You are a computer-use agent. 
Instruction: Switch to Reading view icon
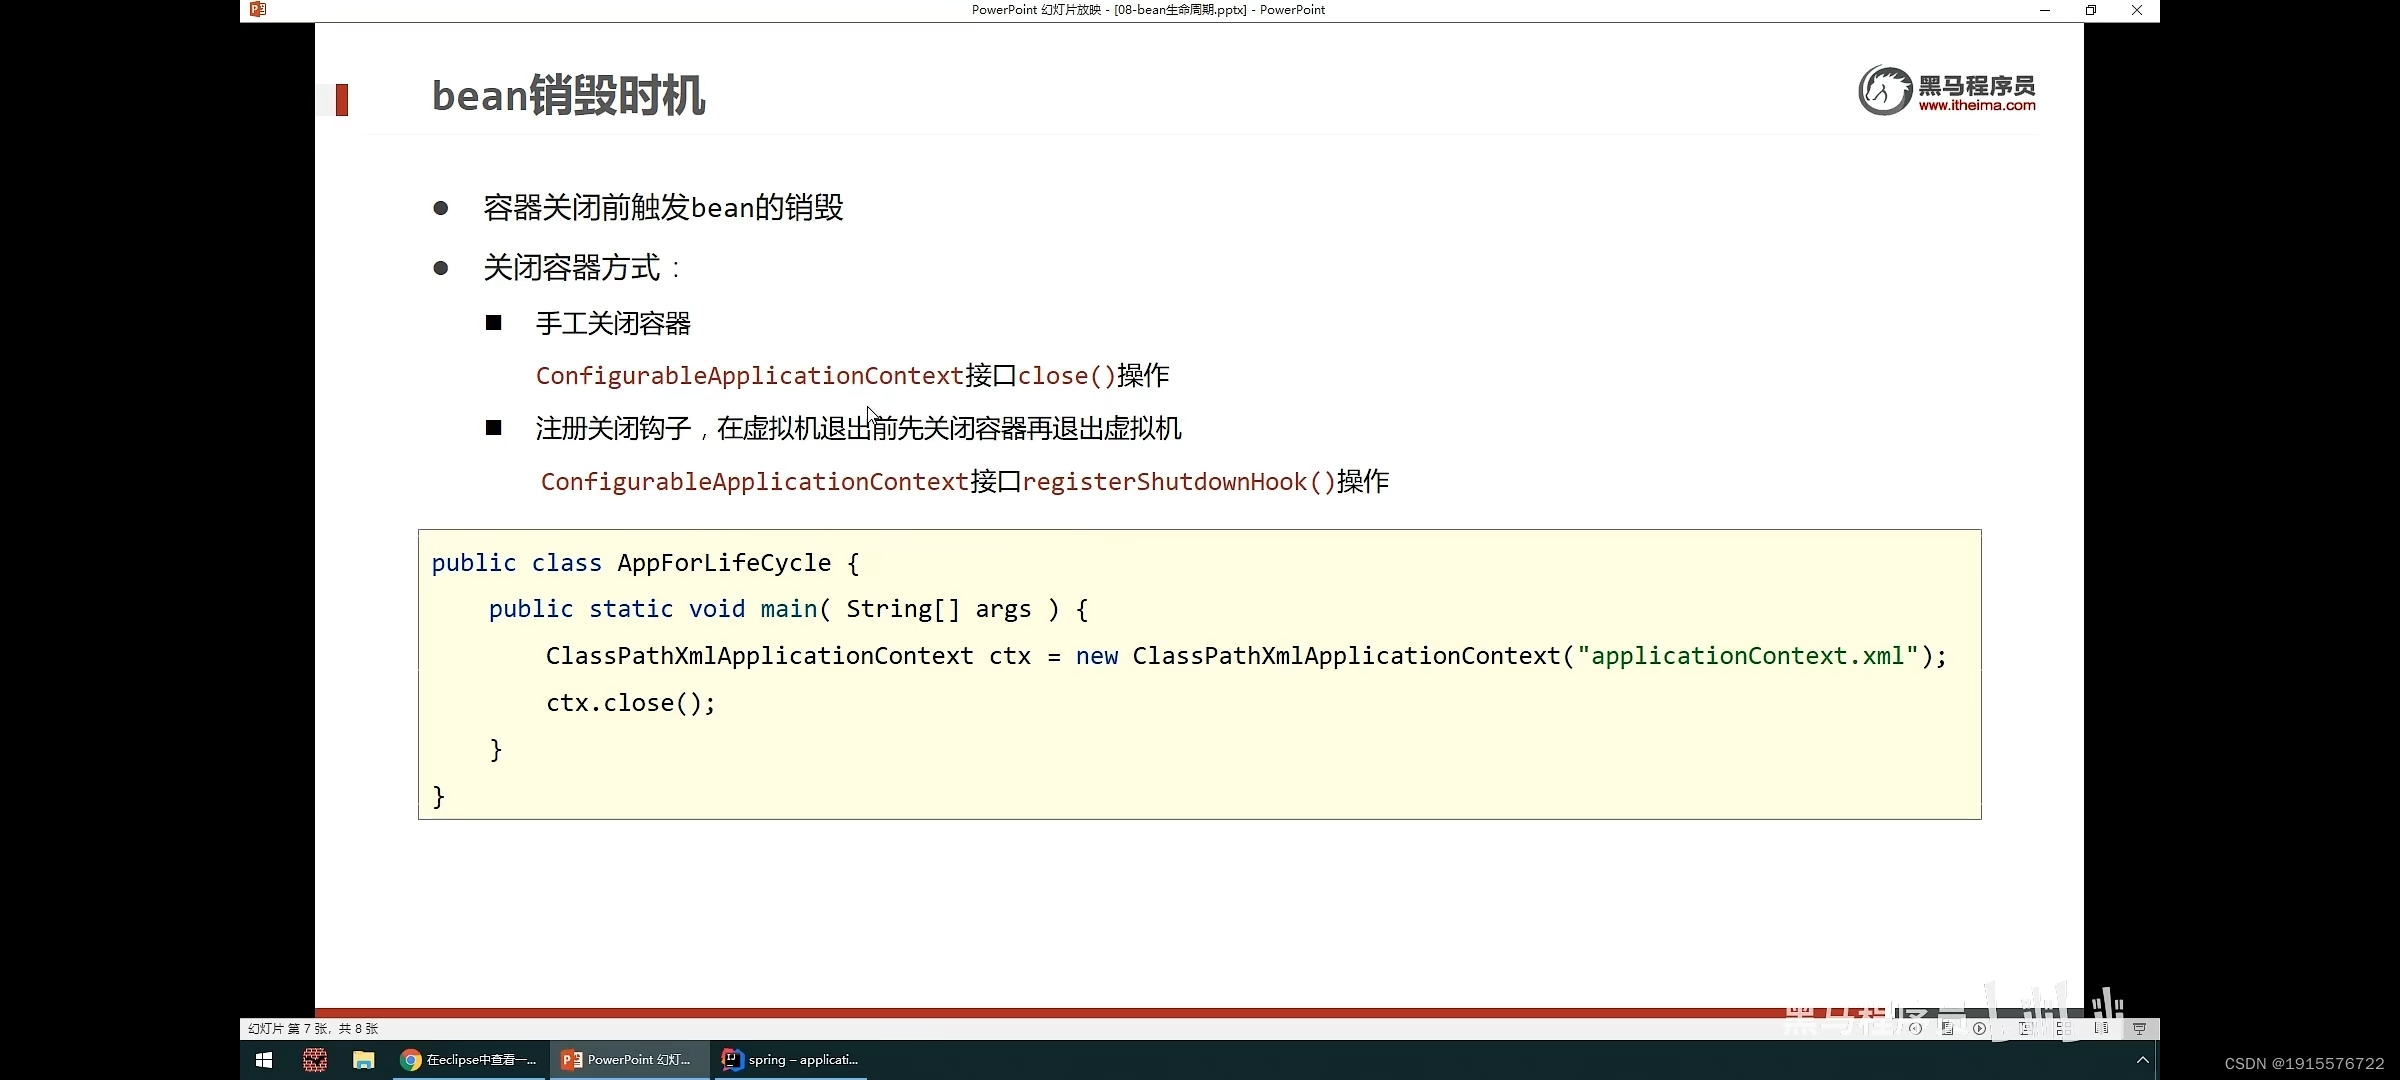click(x=2101, y=1028)
